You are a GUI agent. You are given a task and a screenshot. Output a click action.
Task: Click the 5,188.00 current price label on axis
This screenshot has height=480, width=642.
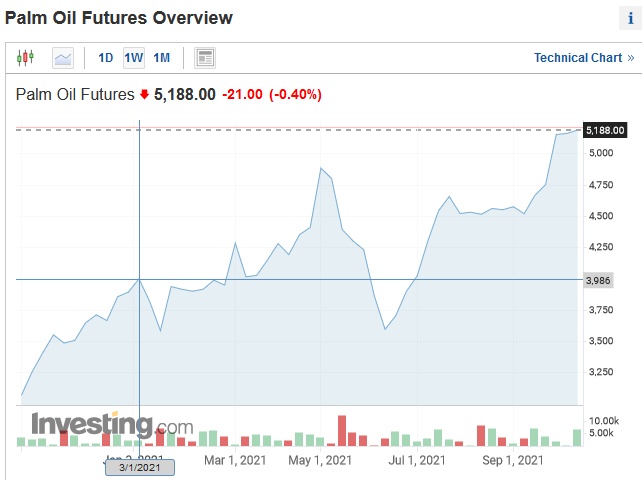[605, 130]
